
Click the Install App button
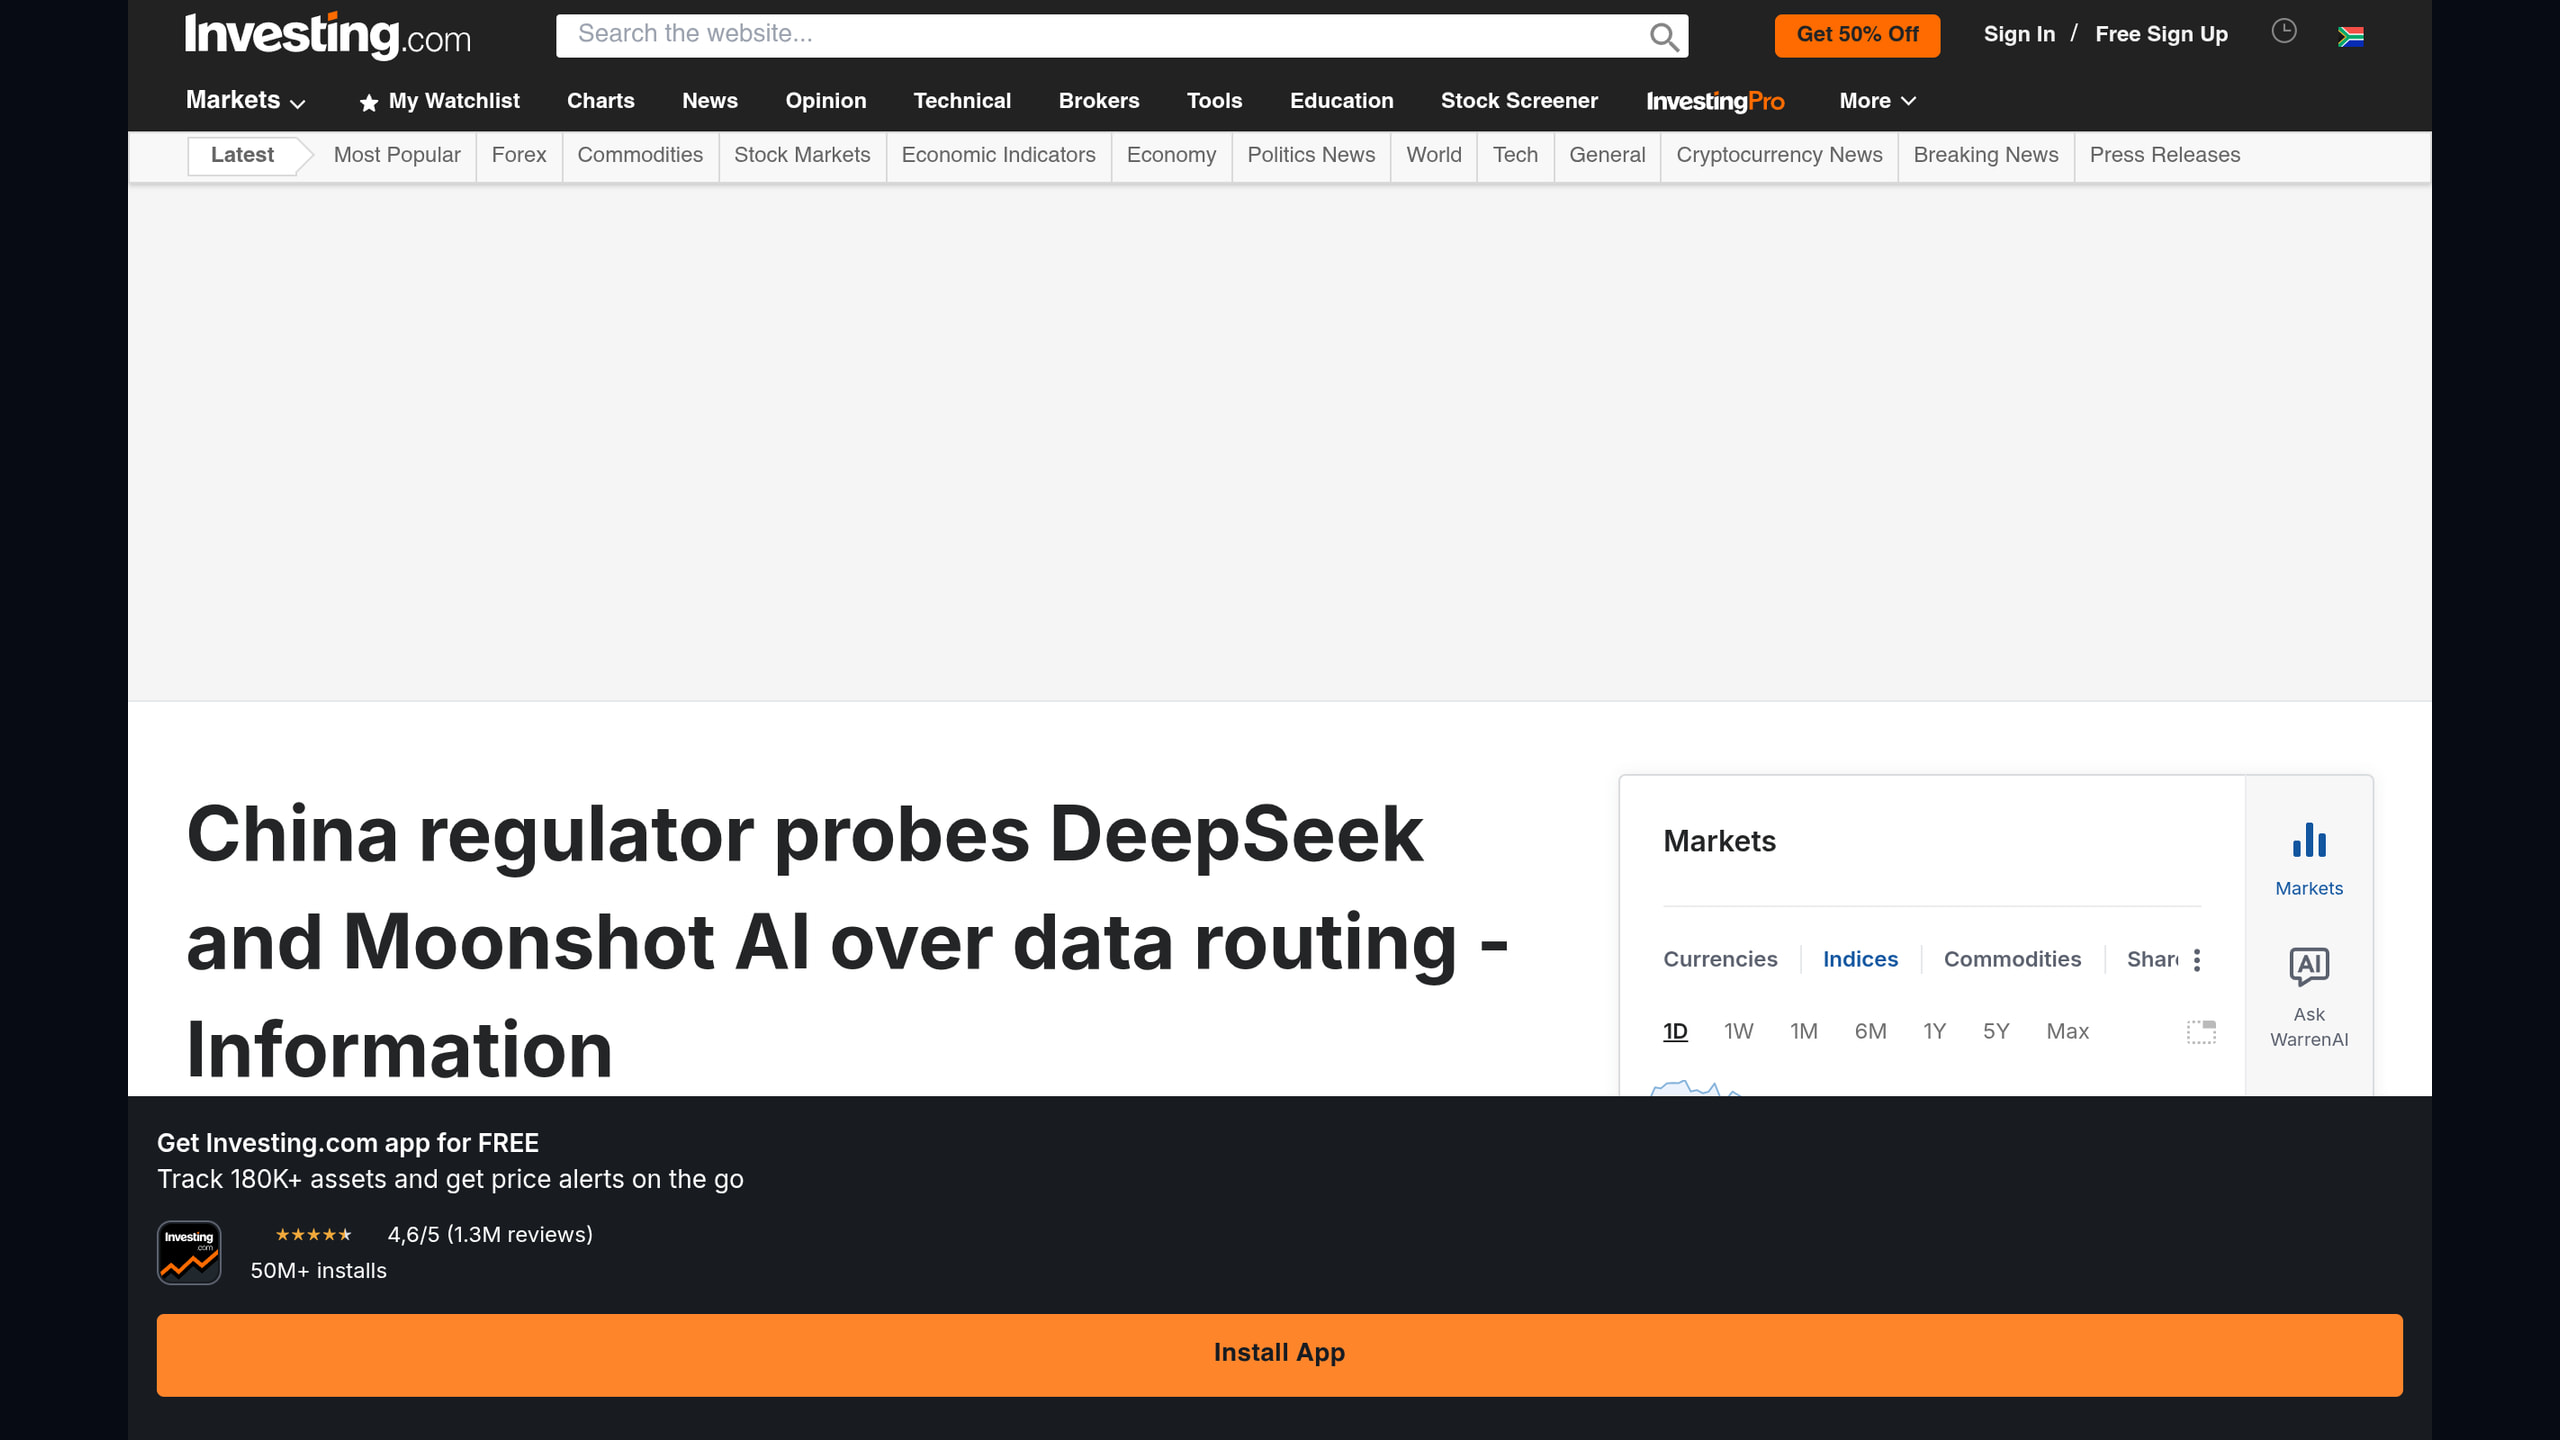pos(1279,1354)
